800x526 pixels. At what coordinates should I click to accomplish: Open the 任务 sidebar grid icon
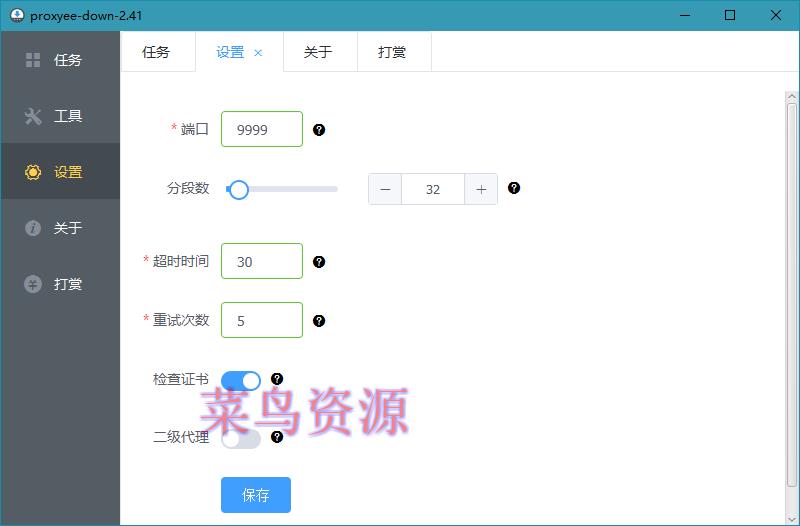coord(33,60)
